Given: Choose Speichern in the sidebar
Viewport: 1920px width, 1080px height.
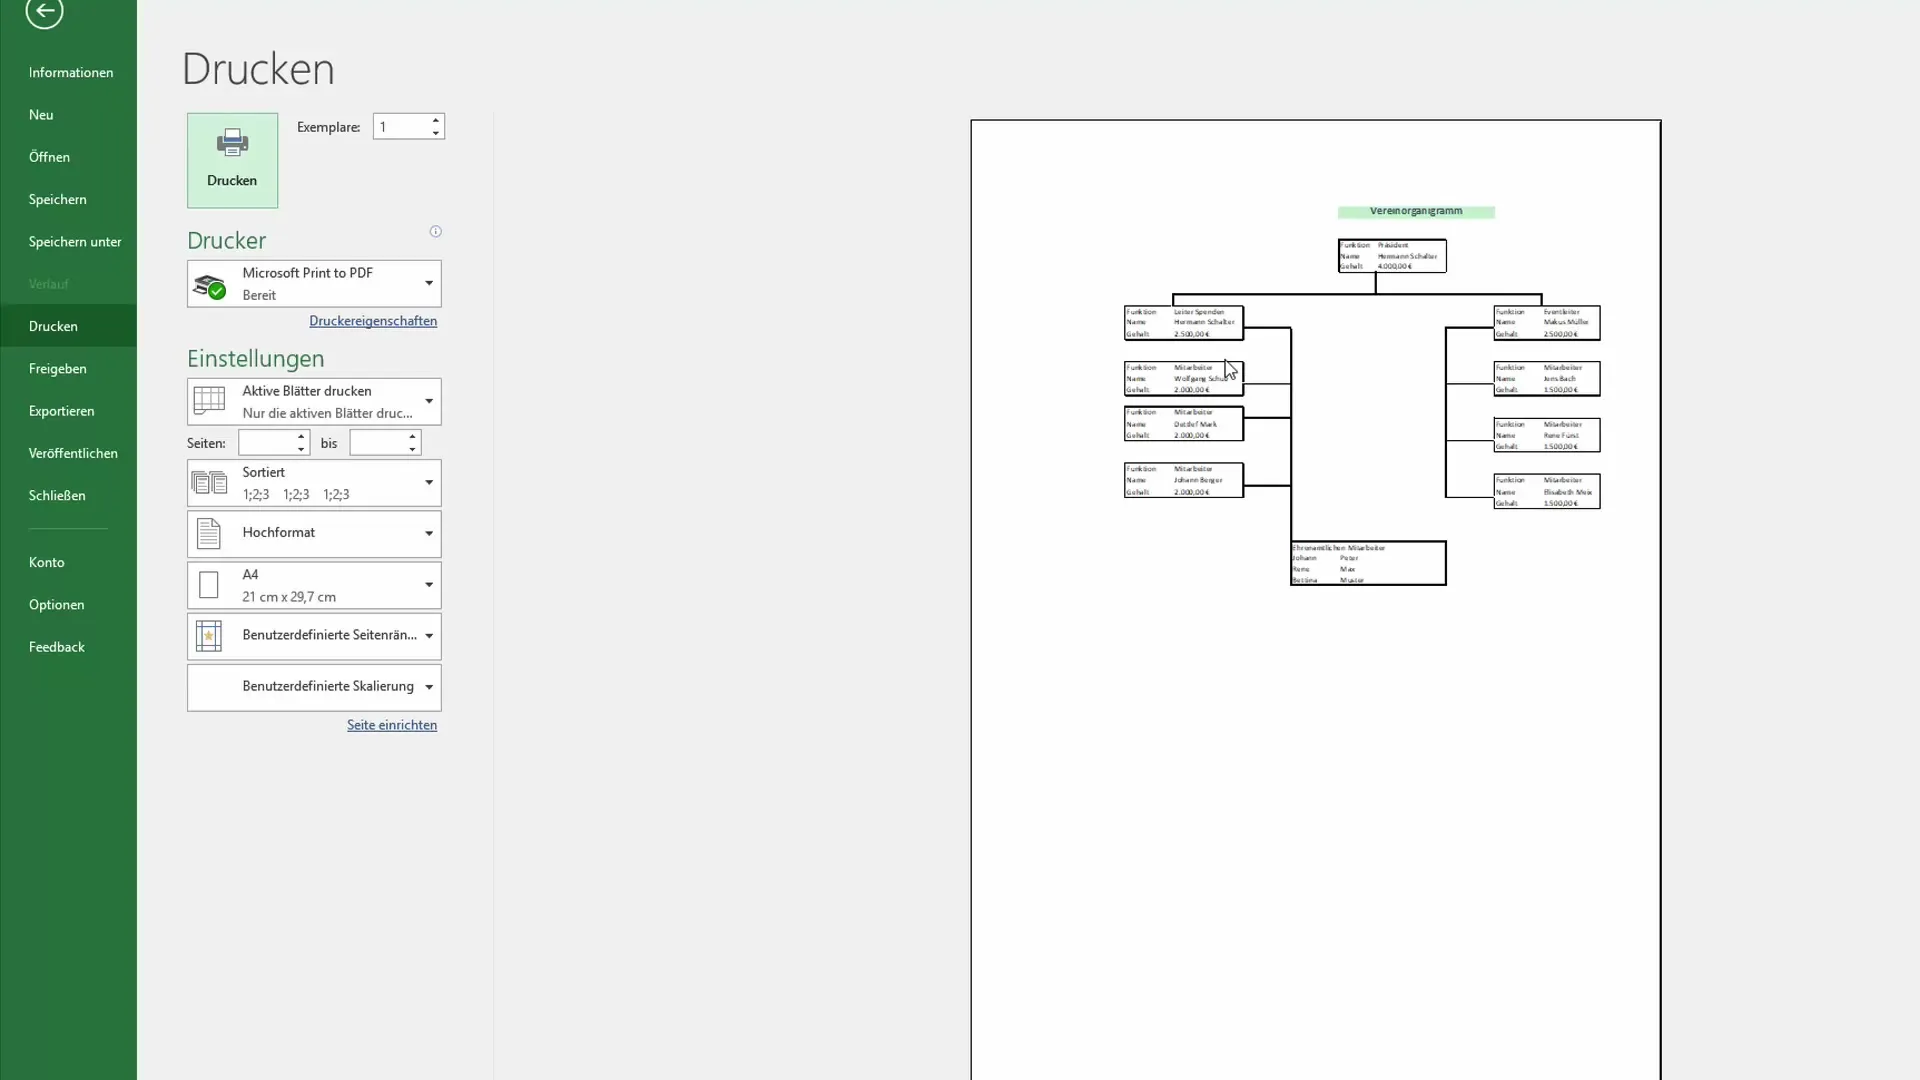Looking at the screenshot, I should pyautogui.click(x=68, y=199).
